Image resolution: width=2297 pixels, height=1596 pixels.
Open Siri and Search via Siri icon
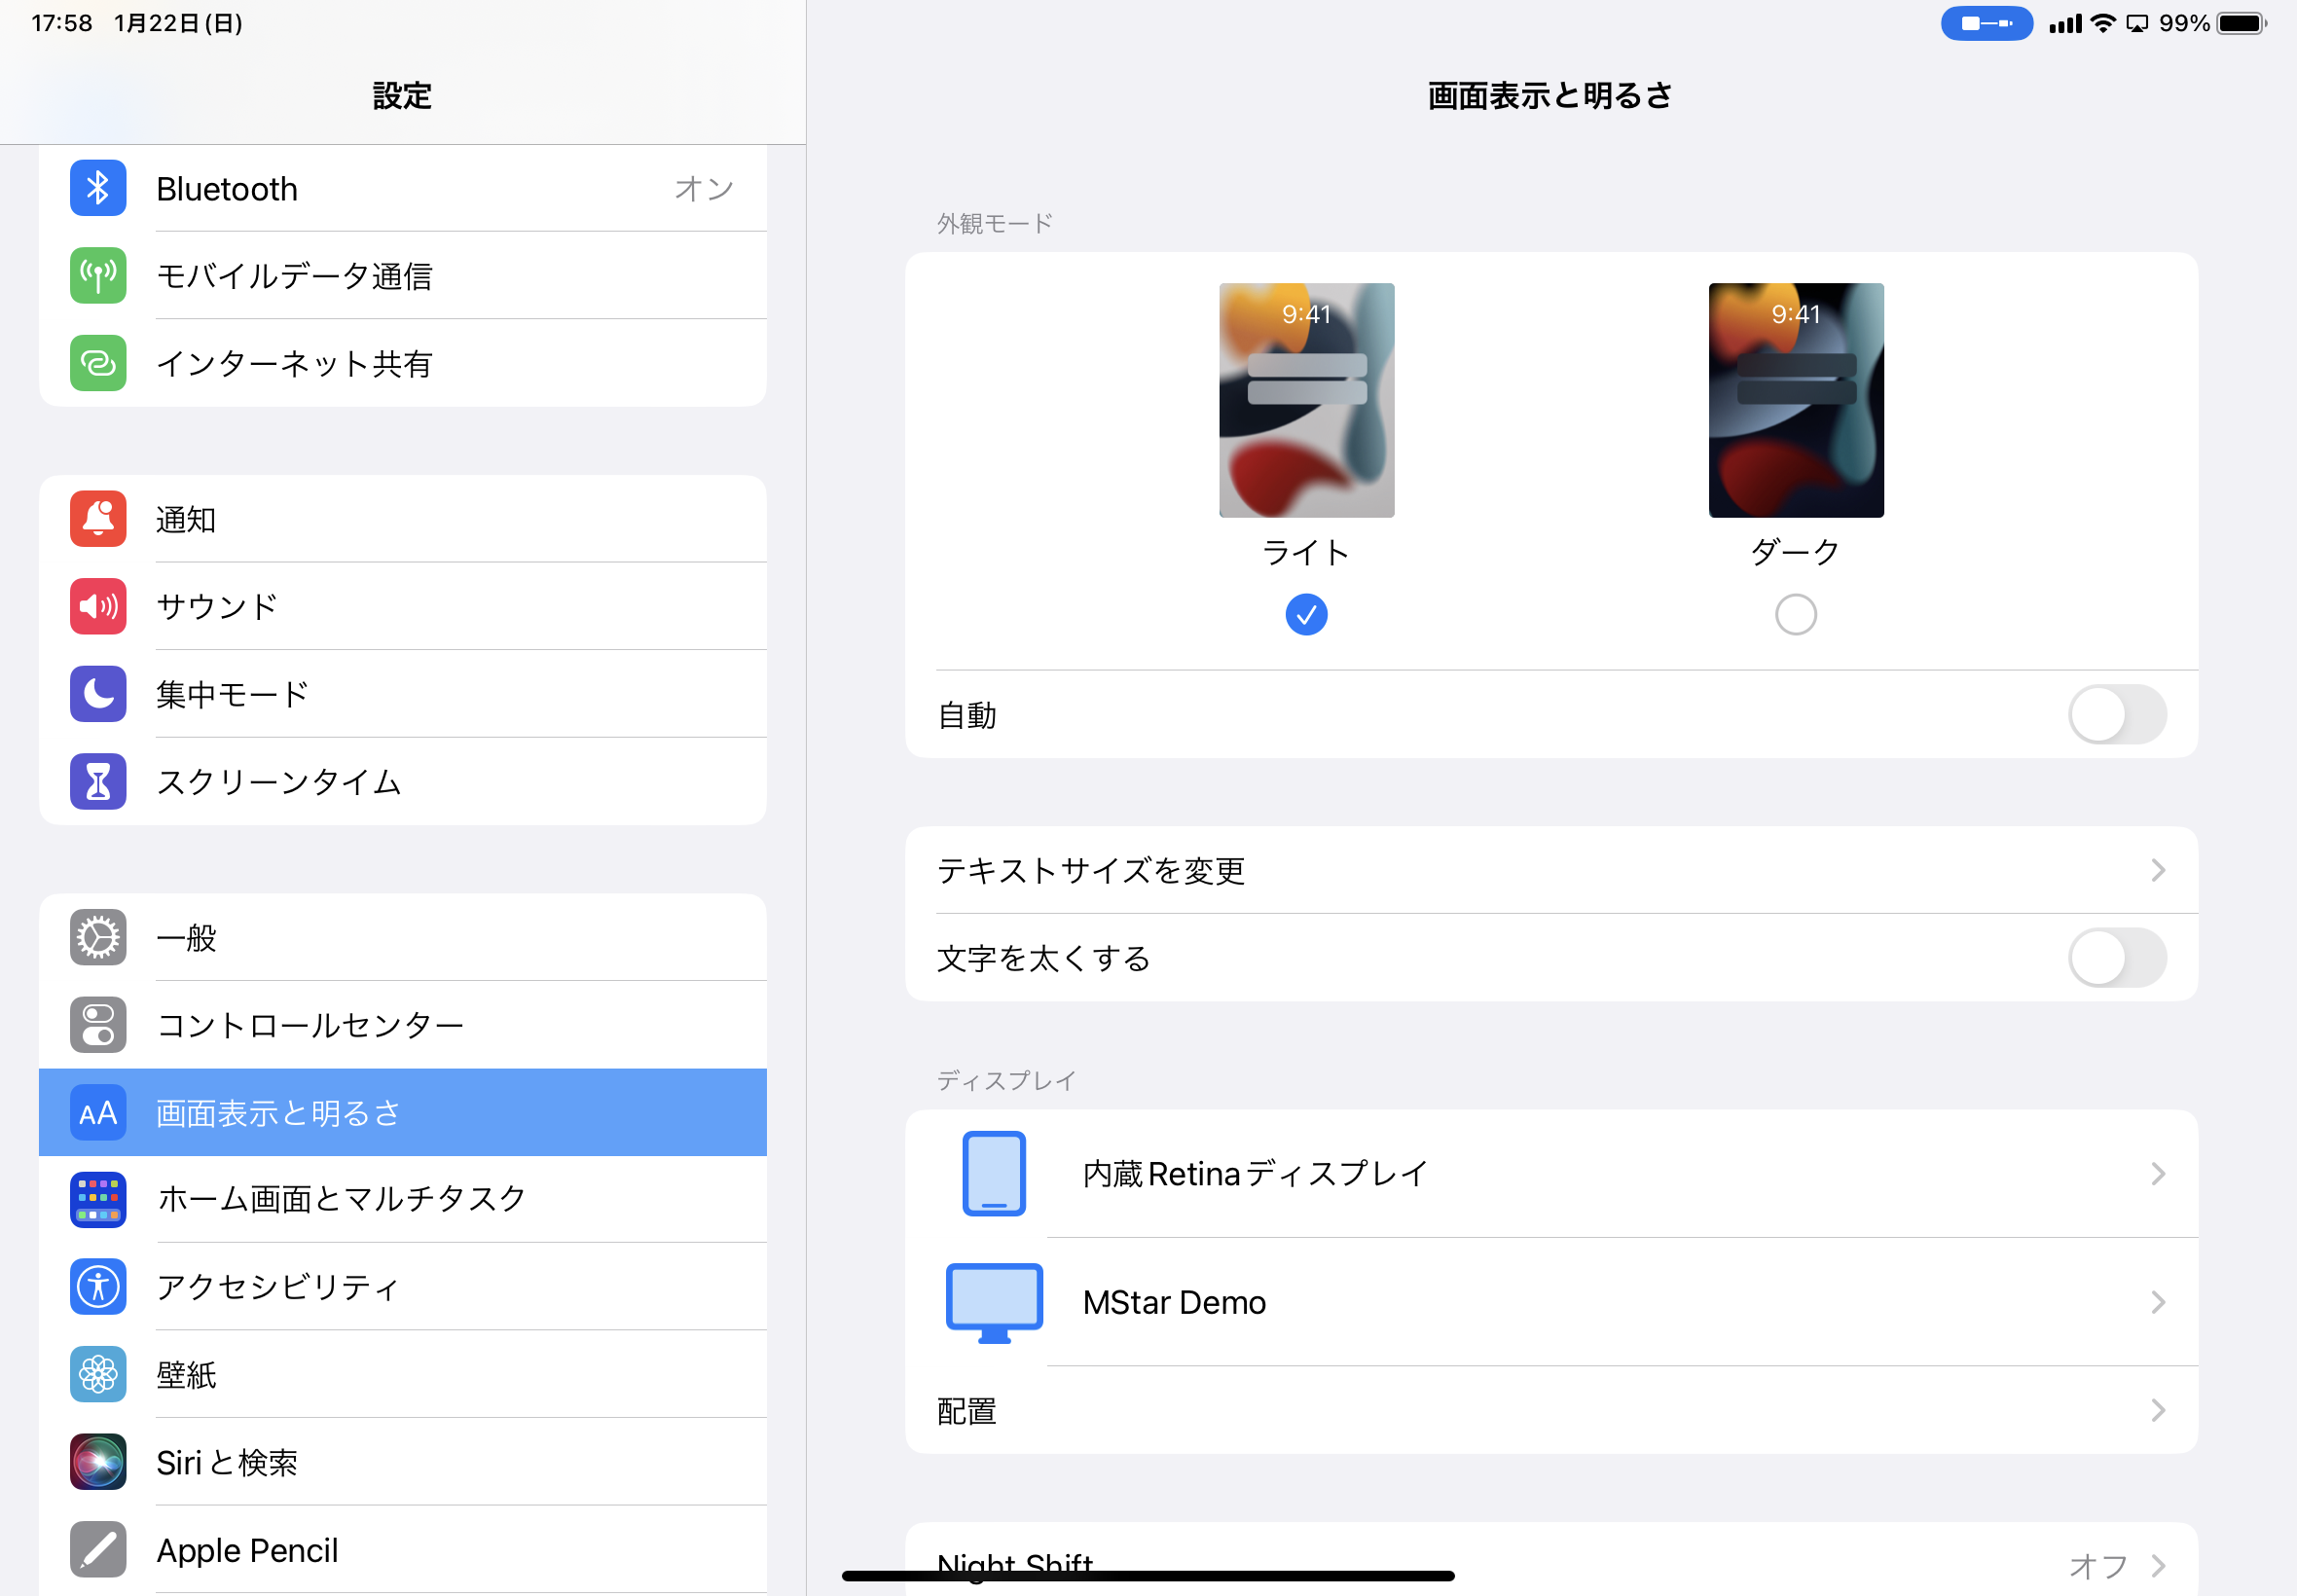point(98,1462)
